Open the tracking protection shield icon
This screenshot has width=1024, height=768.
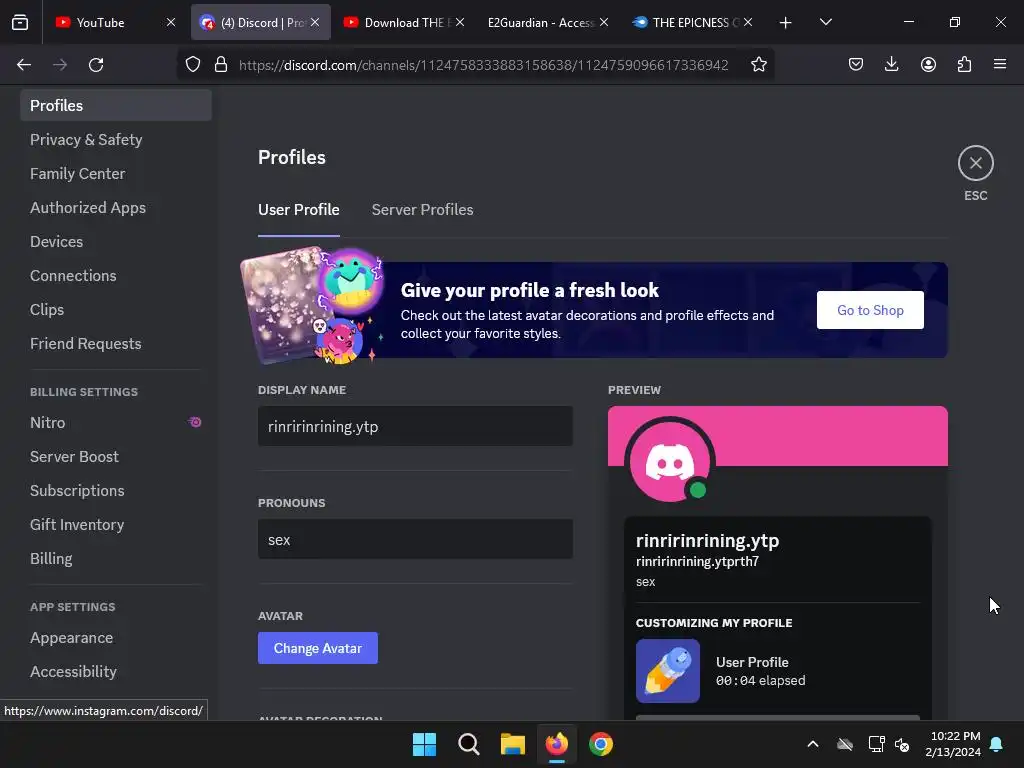click(x=193, y=65)
